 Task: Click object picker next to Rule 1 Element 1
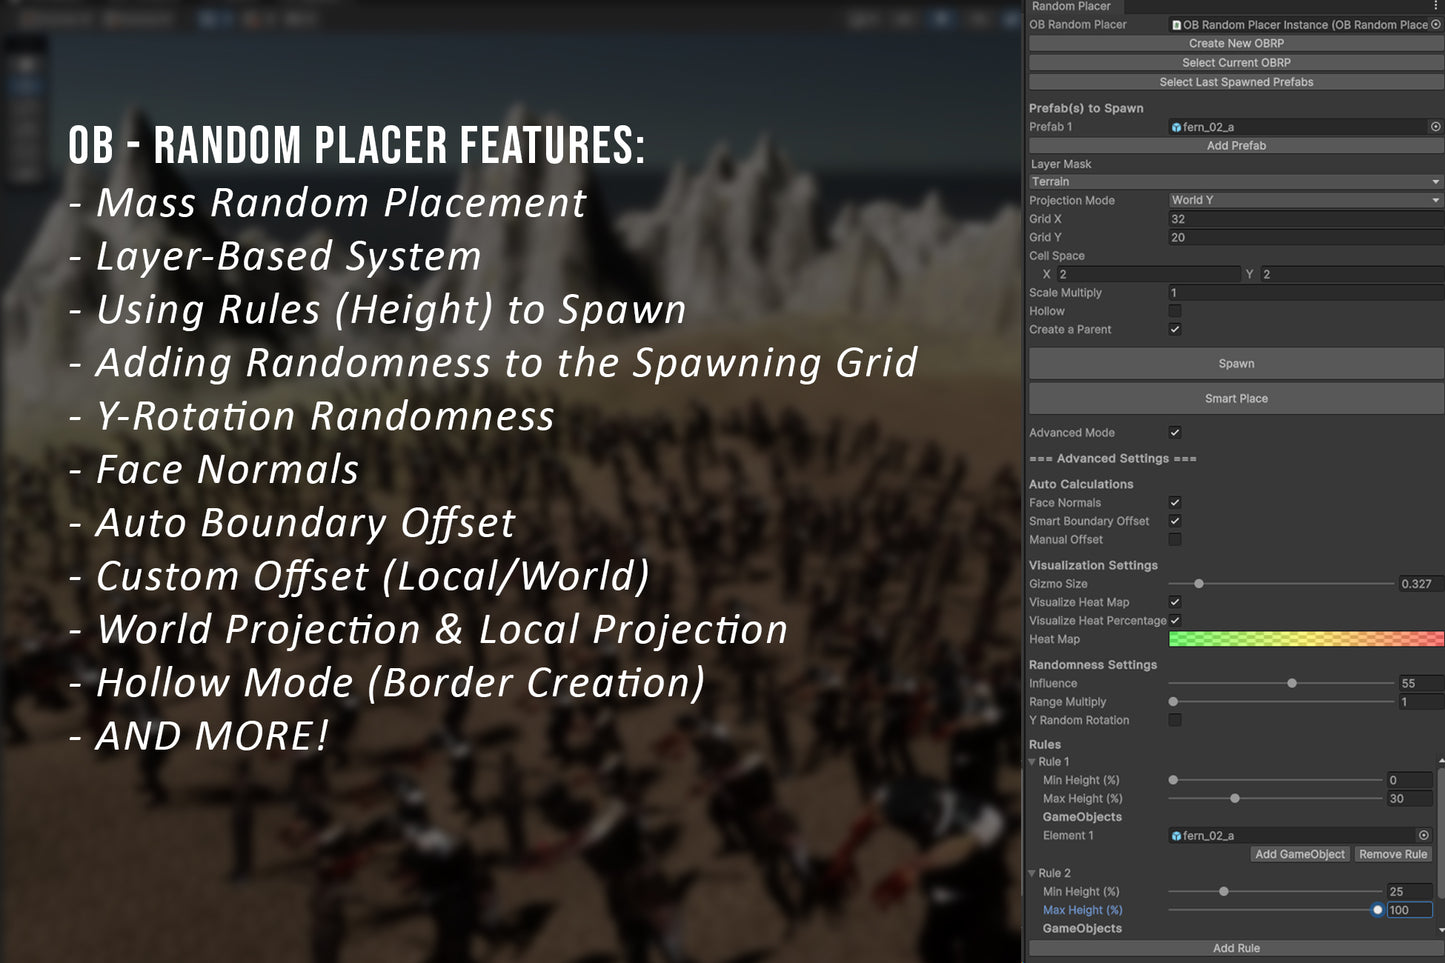(1423, 835)
